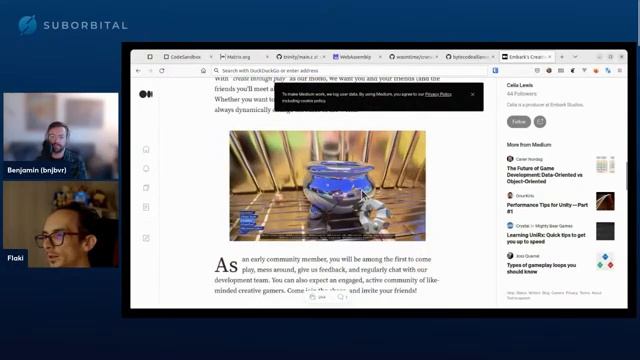Open Medium notifications bell icon
640x360 pixels.
coord(146,169)
